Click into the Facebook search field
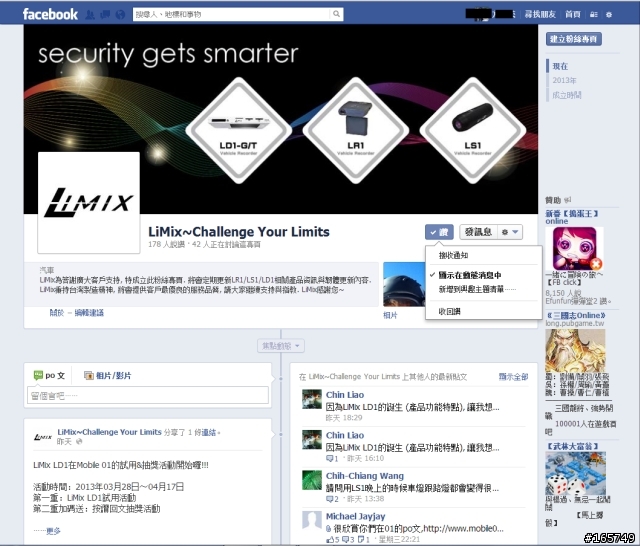640x546 pixels. tap(231, 14)
